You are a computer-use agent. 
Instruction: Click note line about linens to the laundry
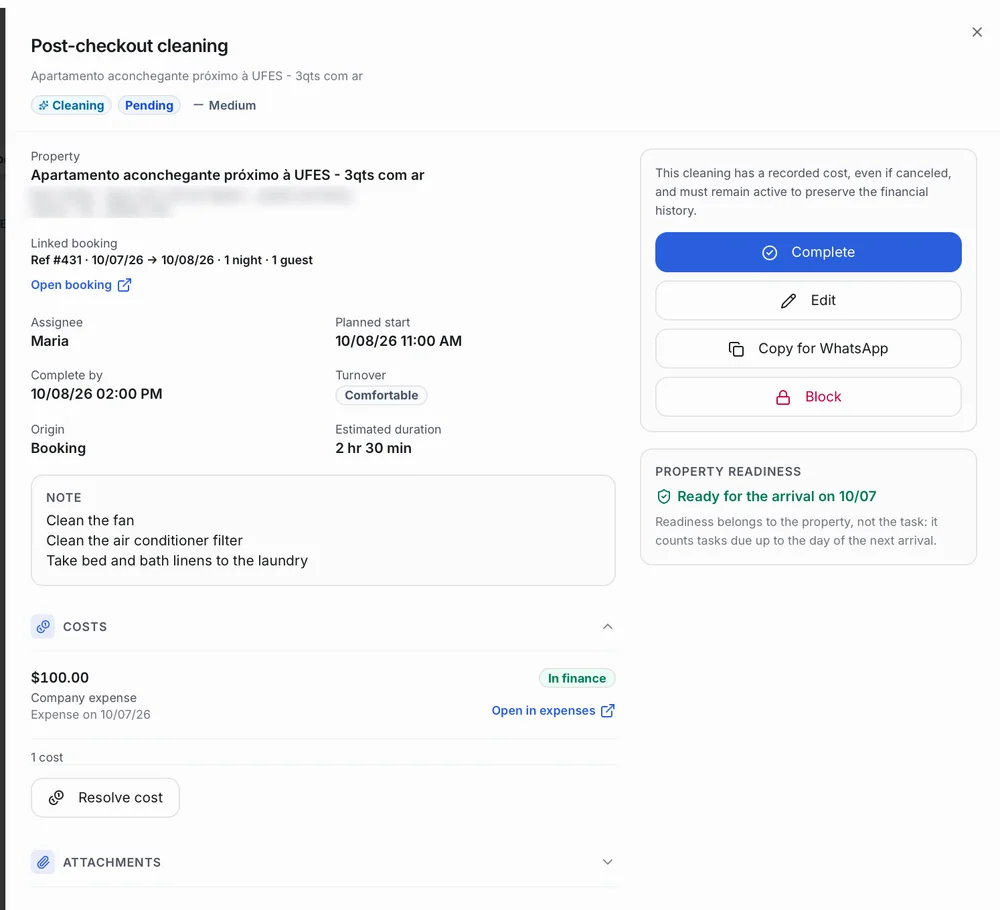(177, 561)
